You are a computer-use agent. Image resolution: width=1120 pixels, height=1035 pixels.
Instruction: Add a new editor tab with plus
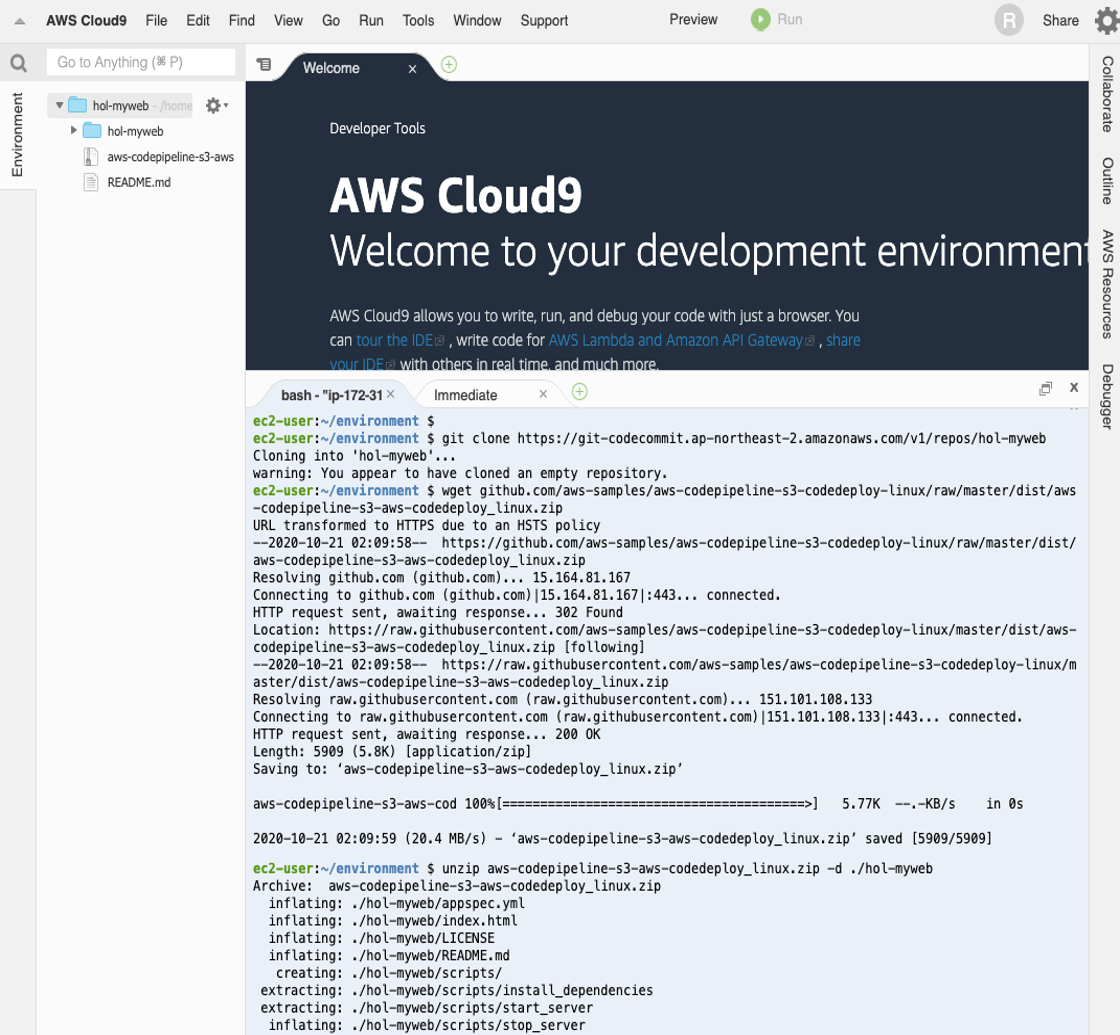[x=449, y=65]
